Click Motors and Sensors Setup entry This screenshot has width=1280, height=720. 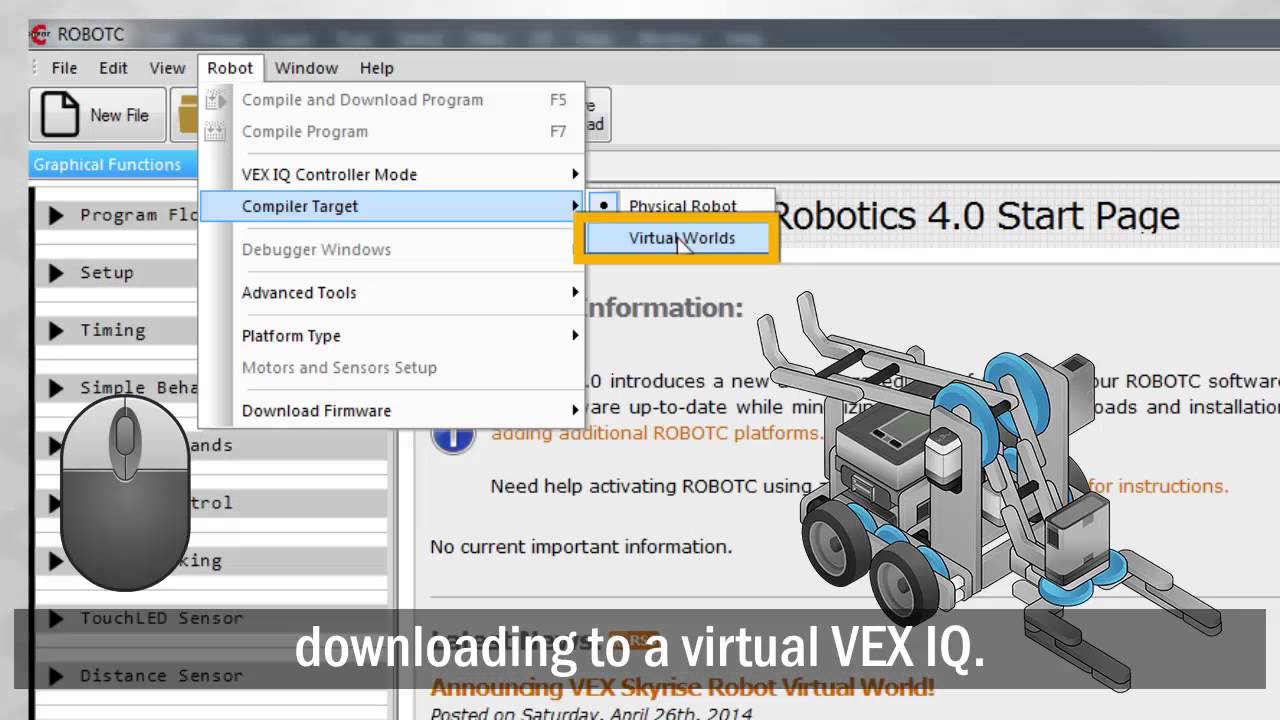point(392,367)
